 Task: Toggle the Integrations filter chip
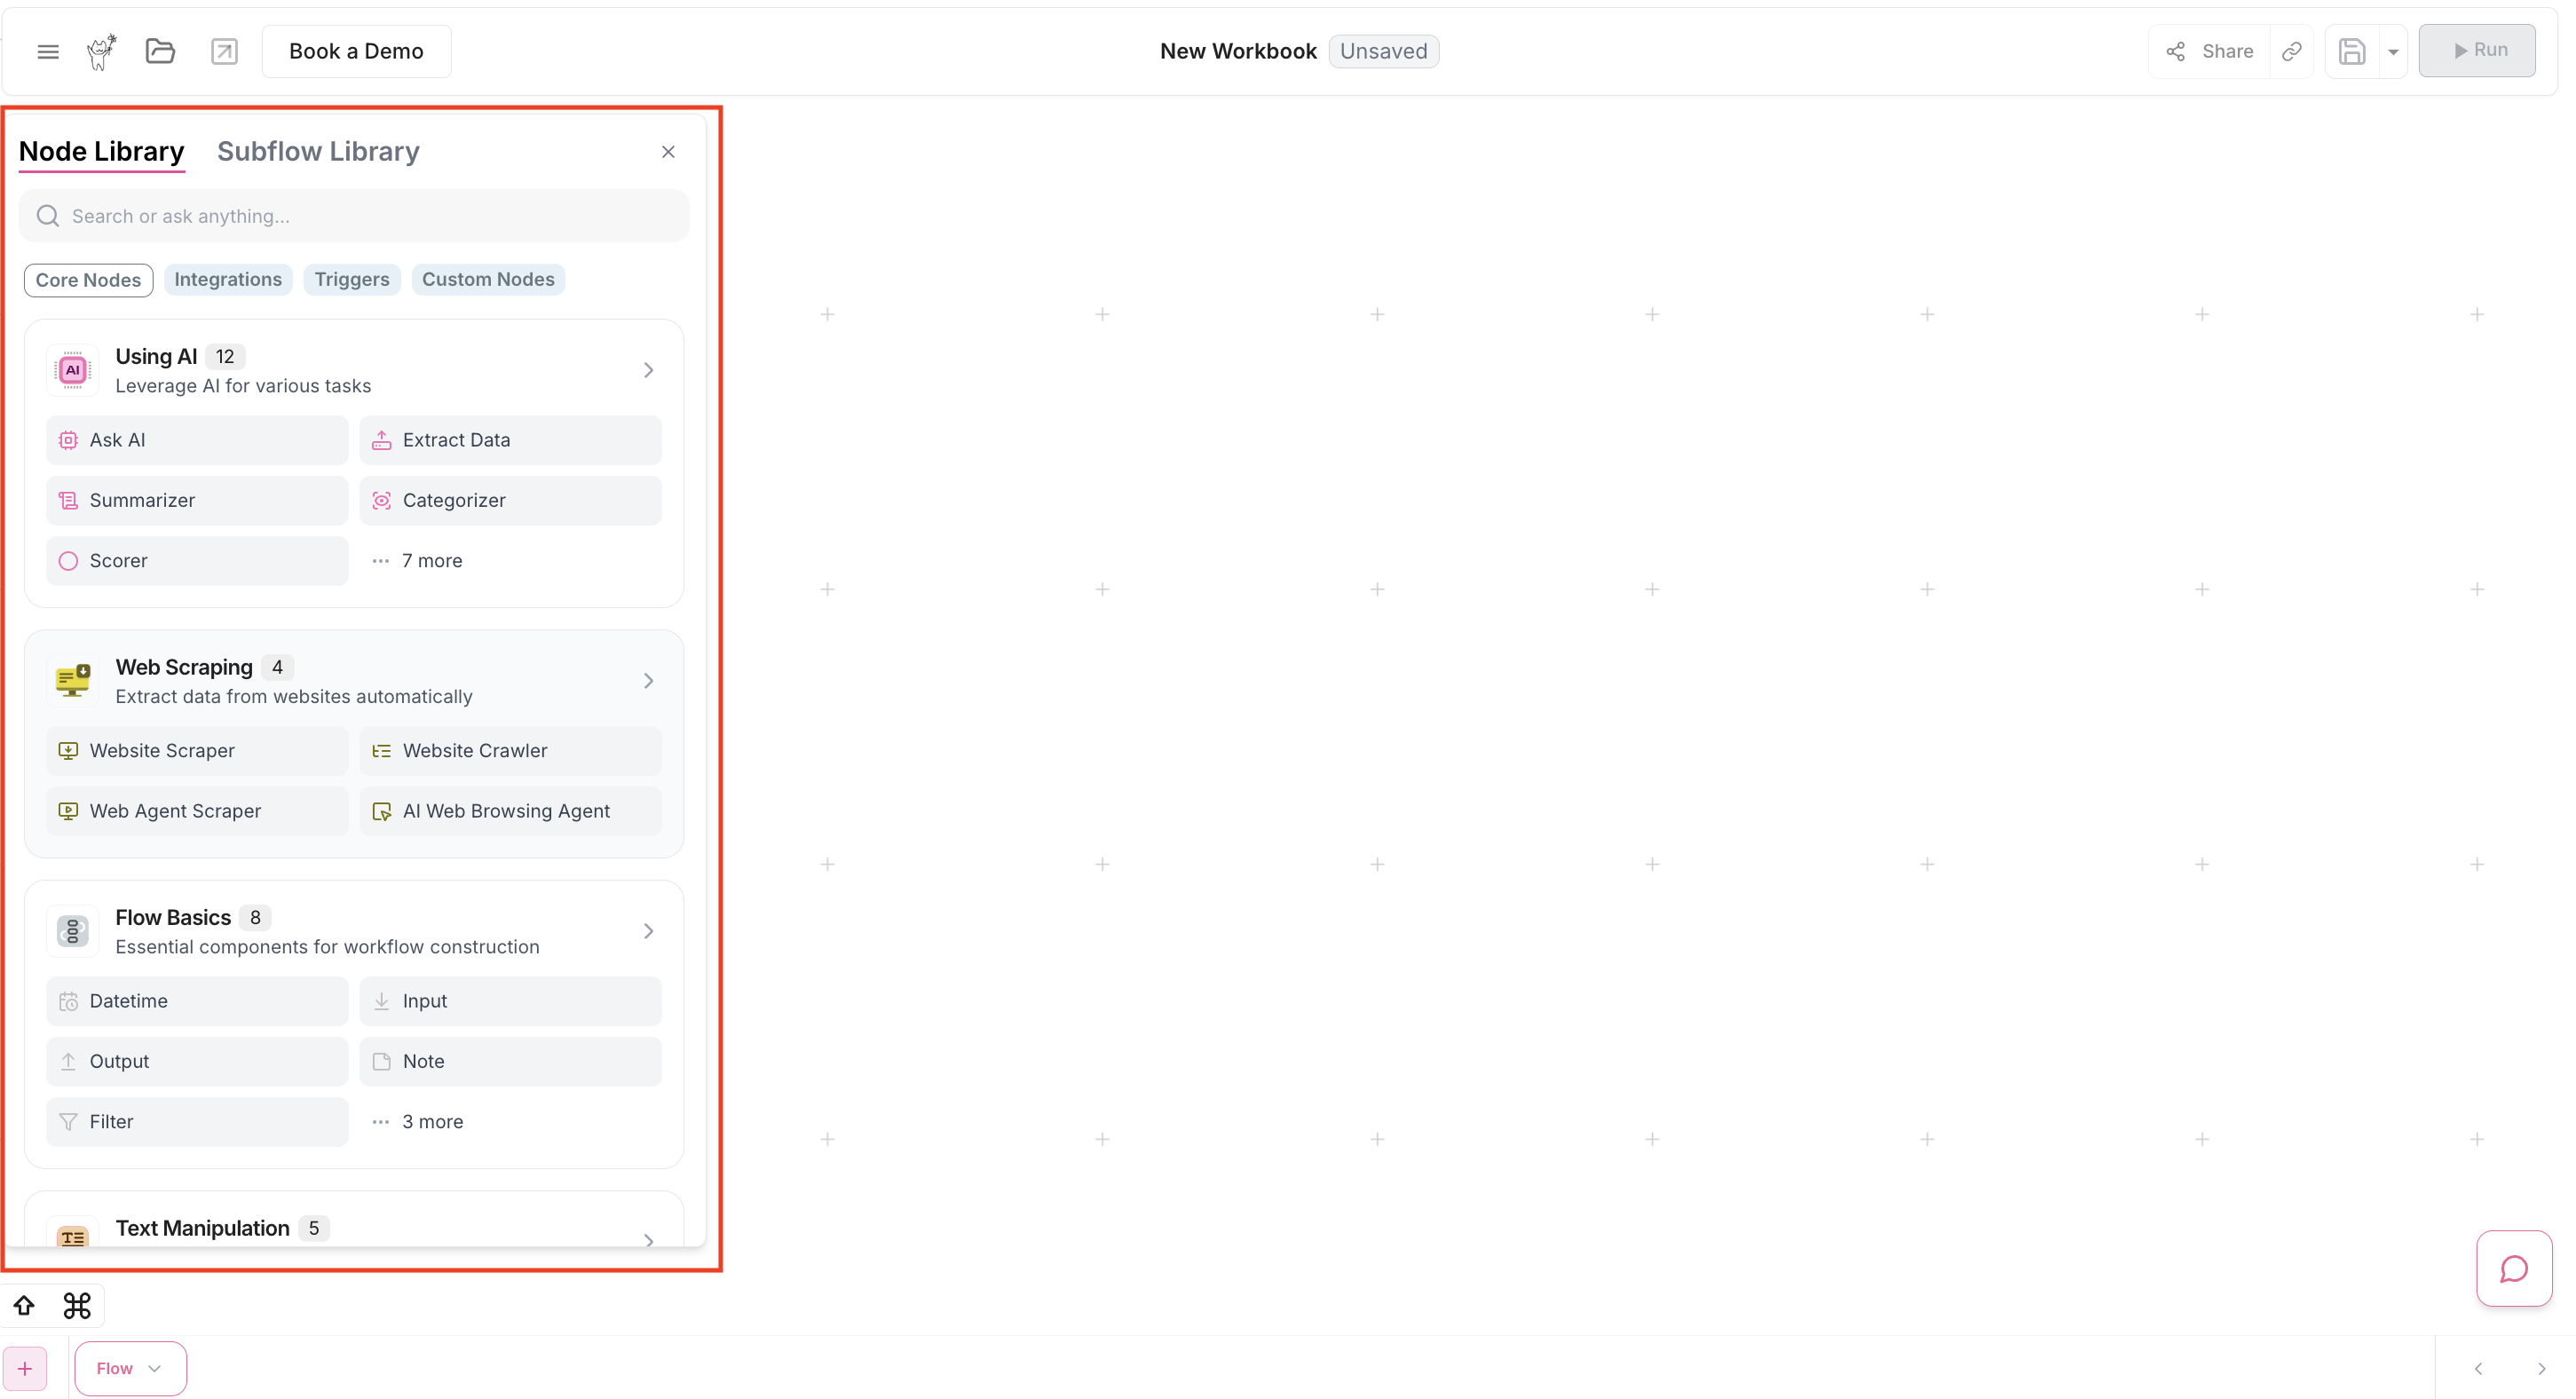[x=228, y=279]
